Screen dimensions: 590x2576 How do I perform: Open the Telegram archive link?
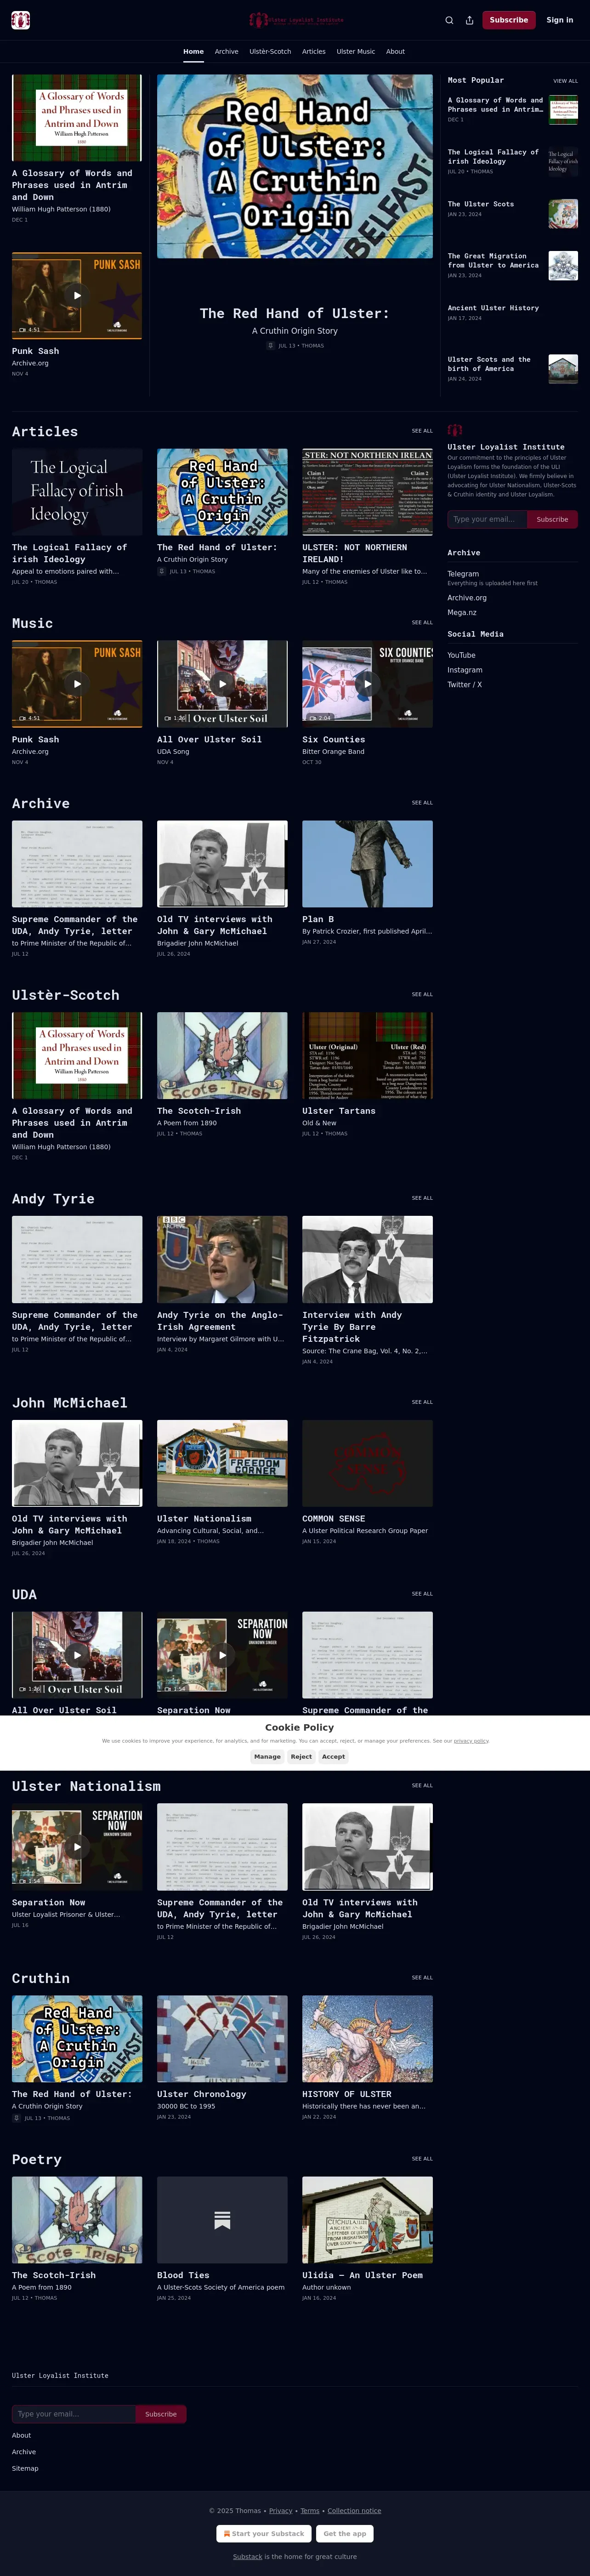(463, 574)
